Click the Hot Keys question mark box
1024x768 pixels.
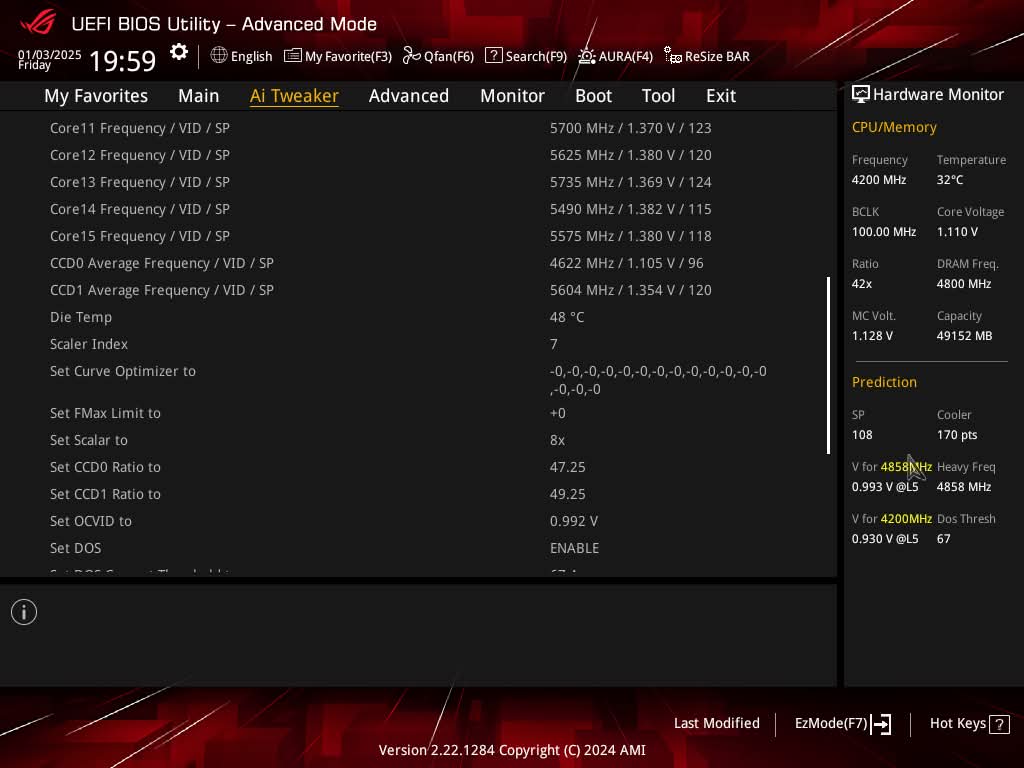coord(999,724)
